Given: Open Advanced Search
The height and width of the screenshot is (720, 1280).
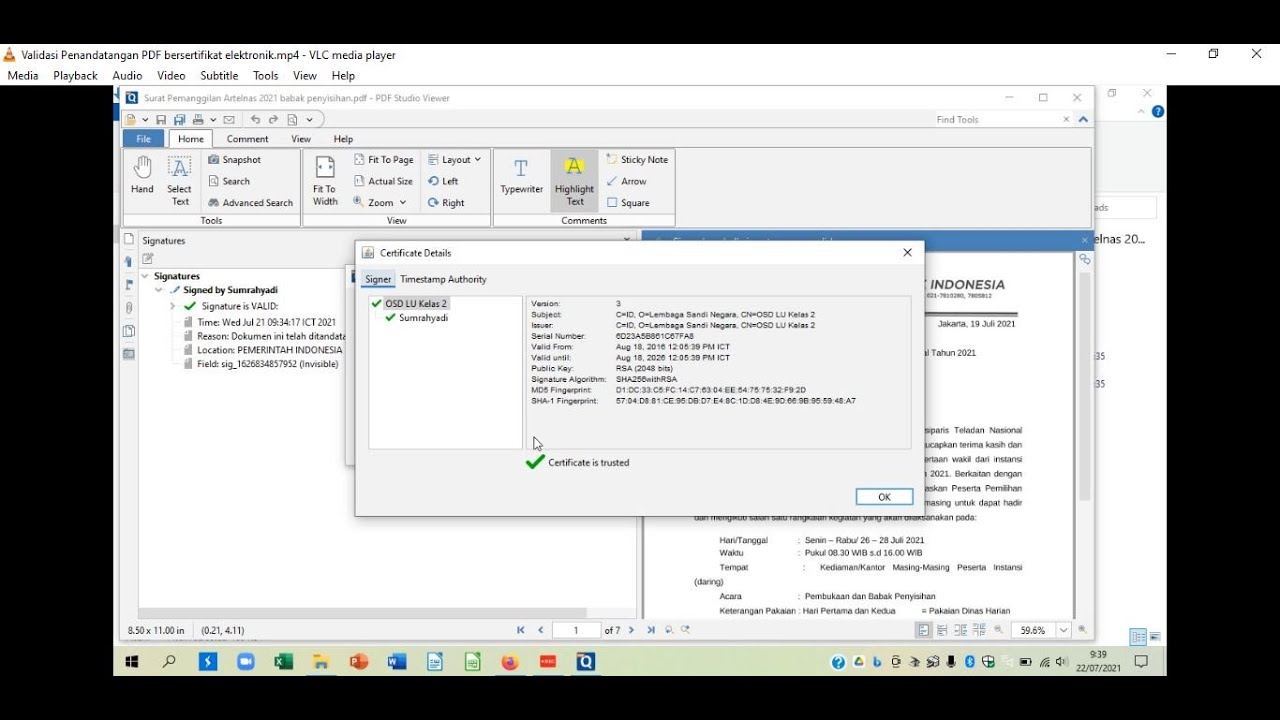Looking at the screenshot, I should pos(250,203).
